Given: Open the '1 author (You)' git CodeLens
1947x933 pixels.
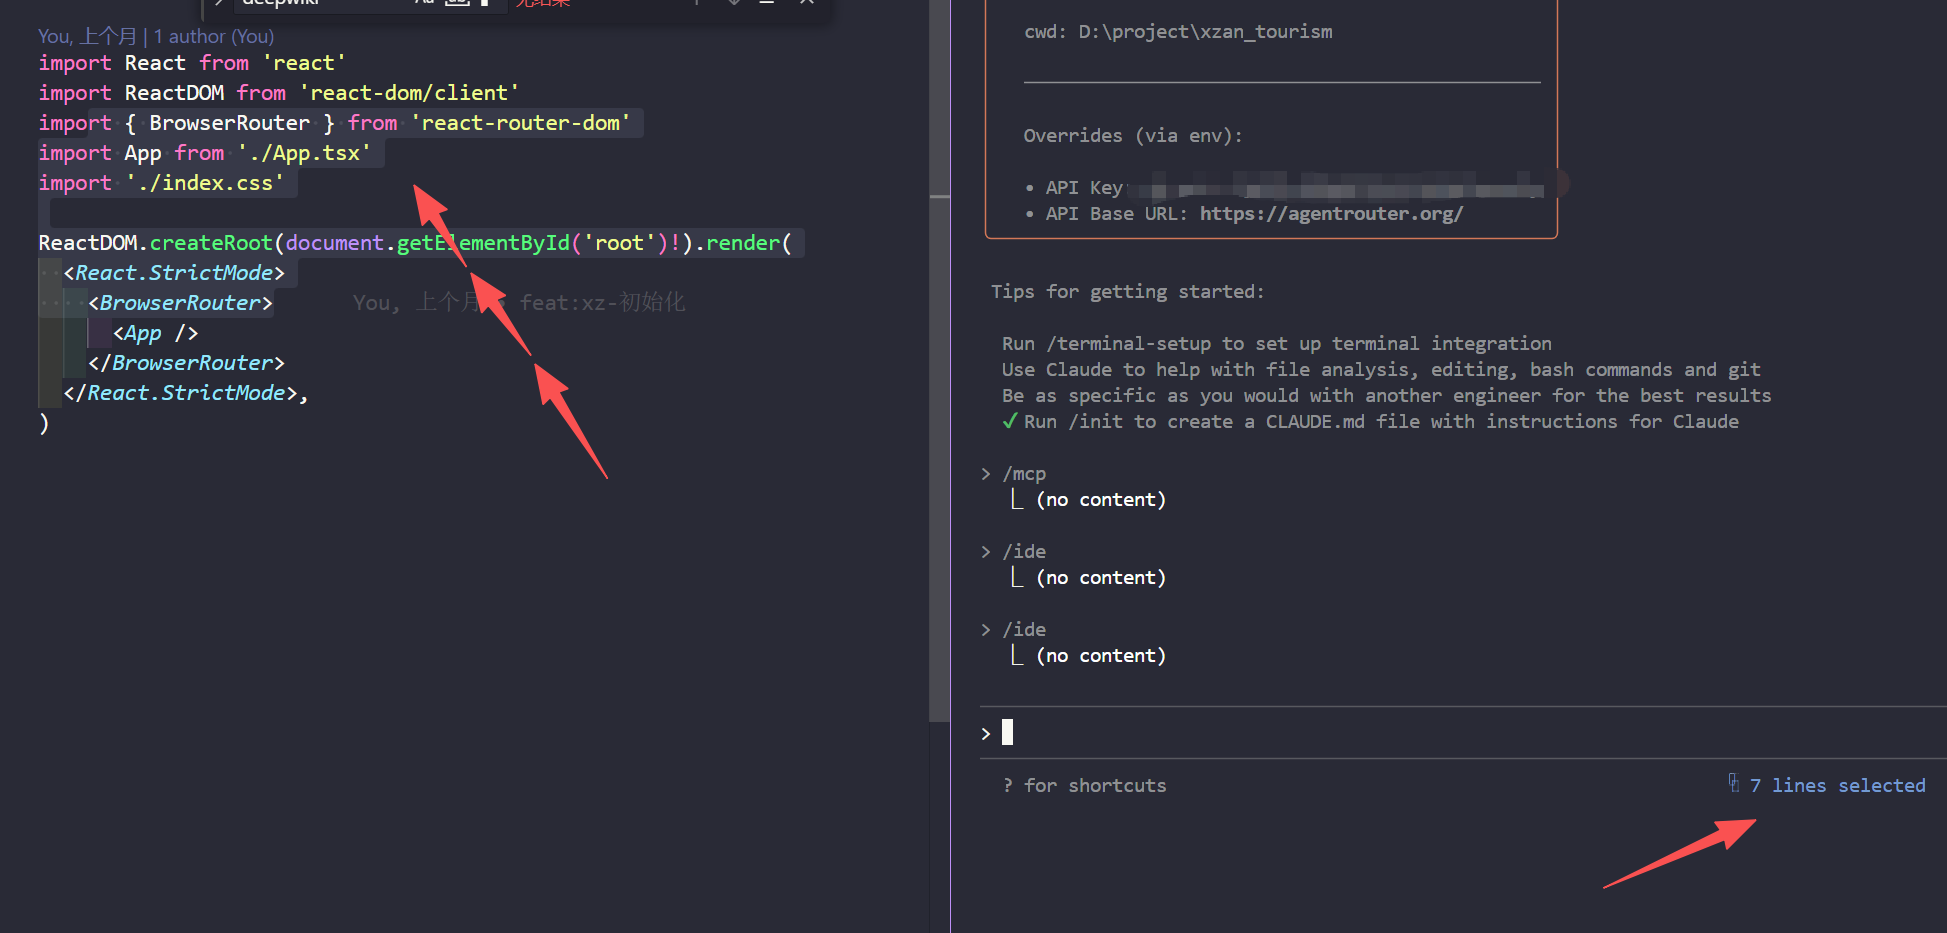Looking at the screenshot, I should 213,36.
